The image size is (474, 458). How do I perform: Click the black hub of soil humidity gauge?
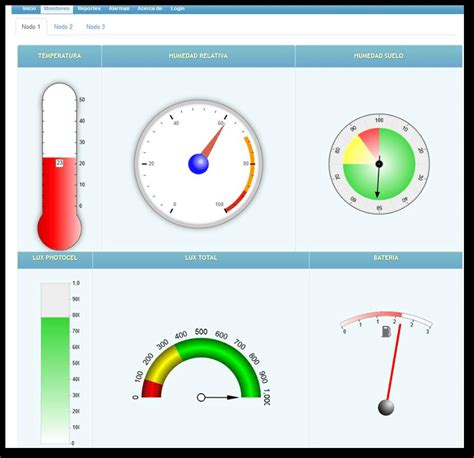[x=379, y=164]
